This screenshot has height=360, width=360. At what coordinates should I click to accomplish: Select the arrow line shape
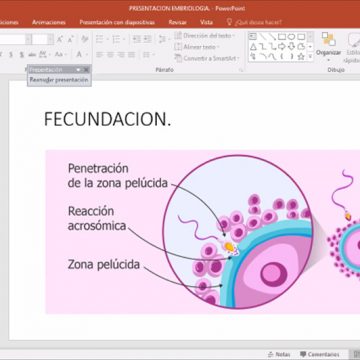tap(272, 36)
